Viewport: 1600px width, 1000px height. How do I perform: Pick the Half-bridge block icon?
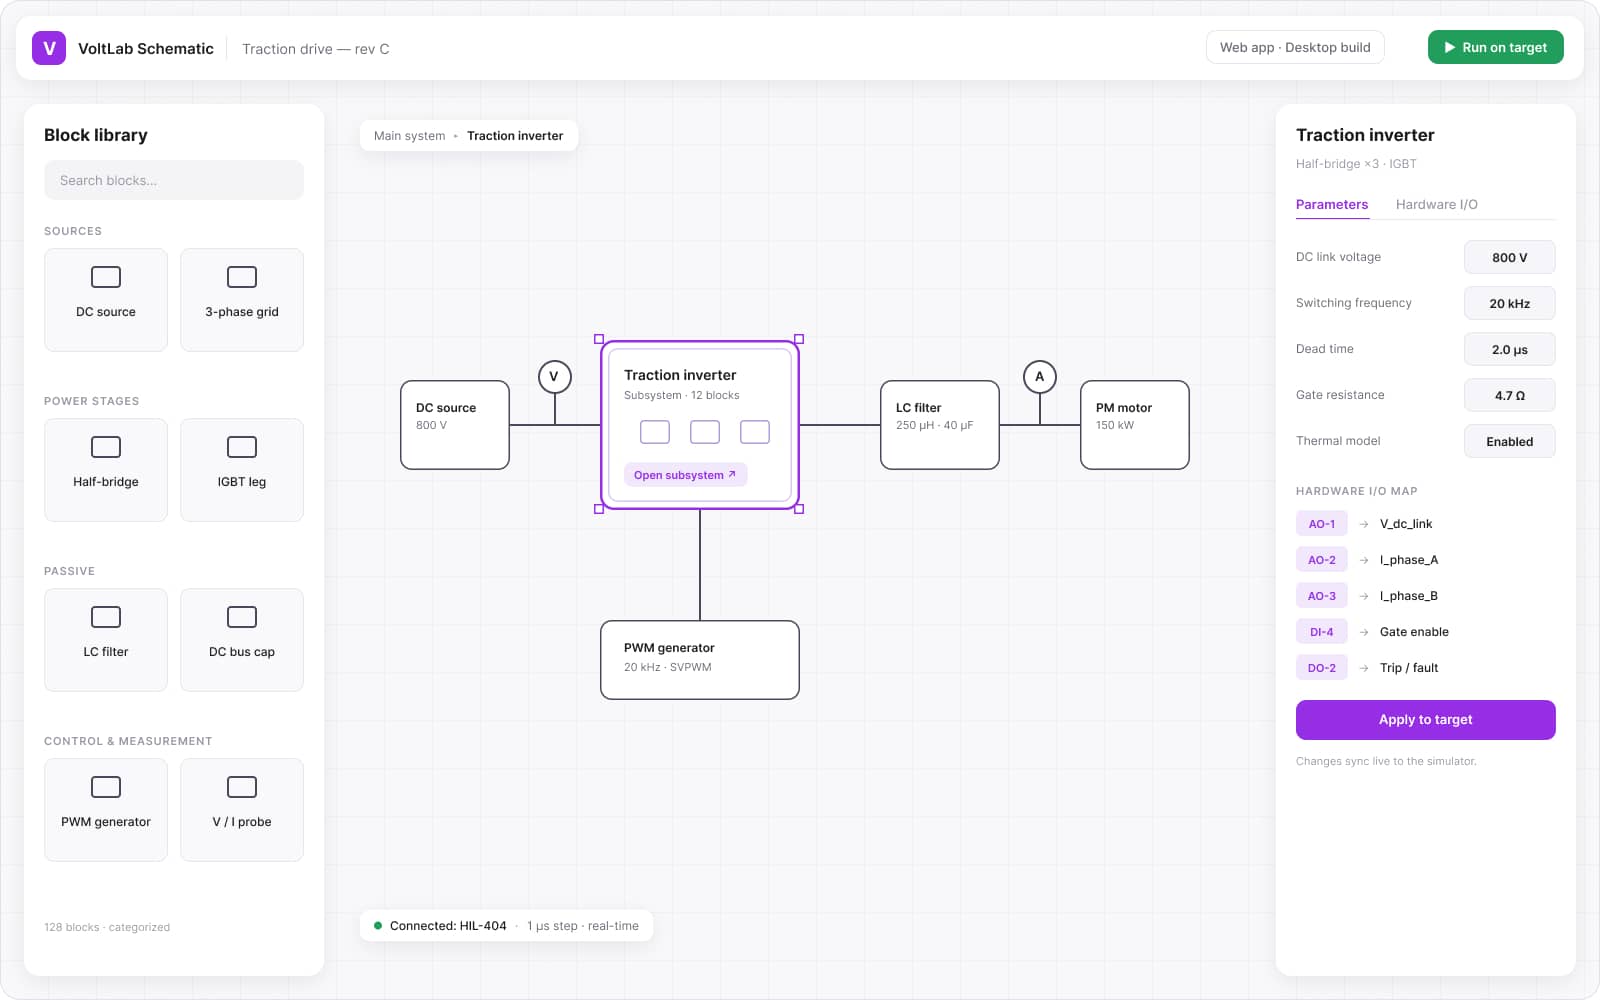106,447
